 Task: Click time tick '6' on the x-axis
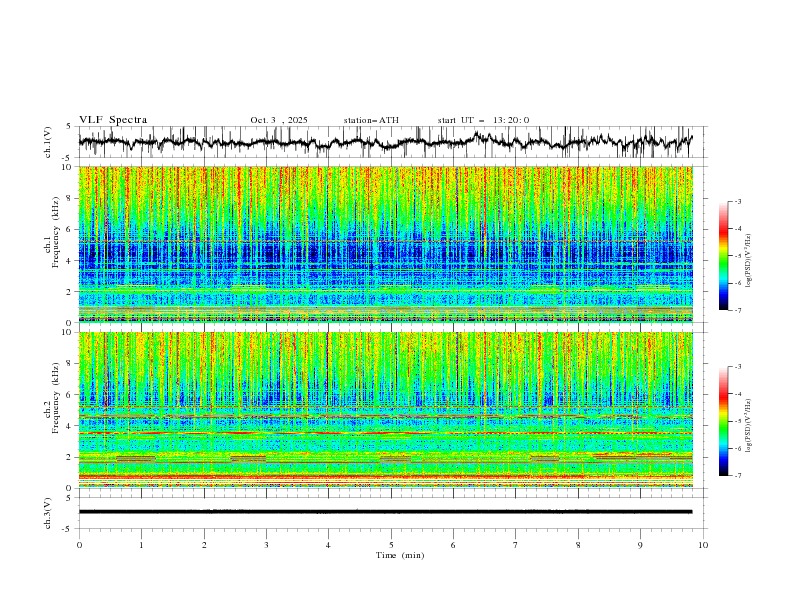453,545
